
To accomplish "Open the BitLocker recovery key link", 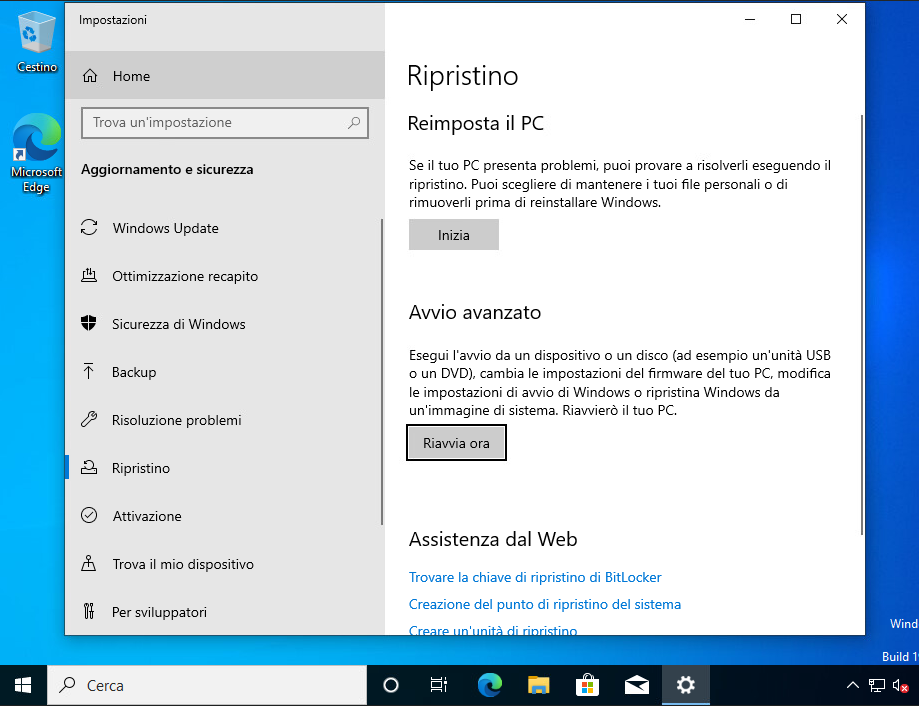I will click(535, 577).
